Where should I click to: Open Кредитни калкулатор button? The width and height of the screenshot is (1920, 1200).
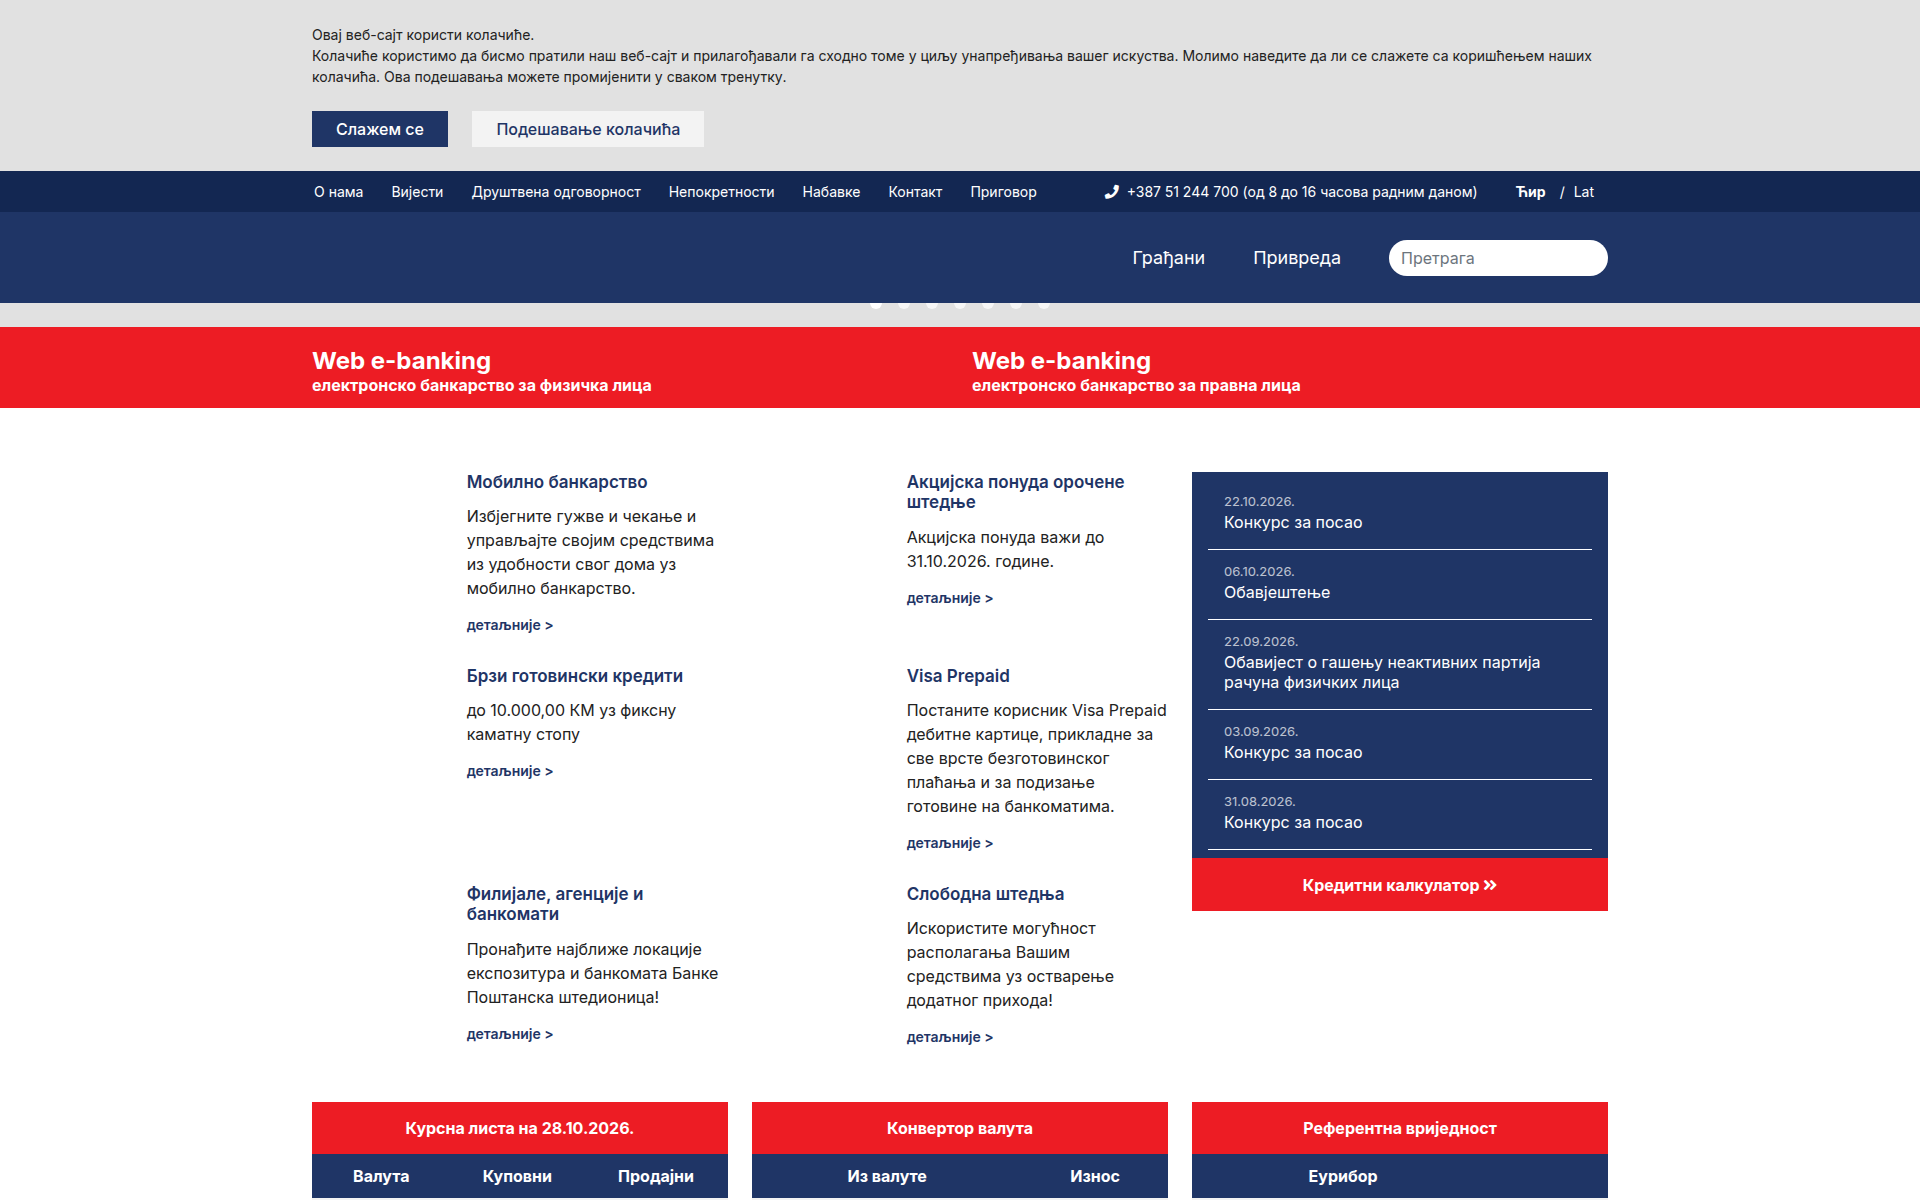[x=1400, y=885]
